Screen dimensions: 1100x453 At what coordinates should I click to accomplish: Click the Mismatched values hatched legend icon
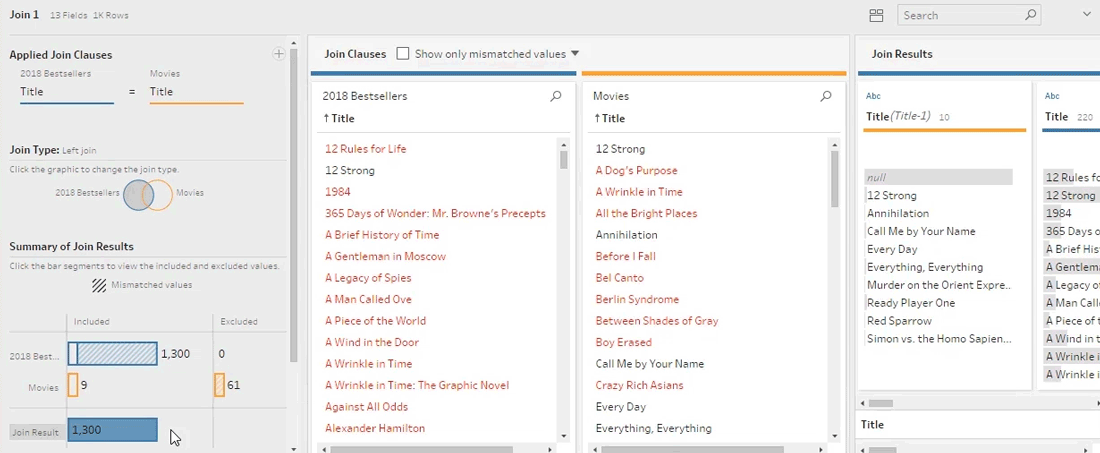coord(99,285)
